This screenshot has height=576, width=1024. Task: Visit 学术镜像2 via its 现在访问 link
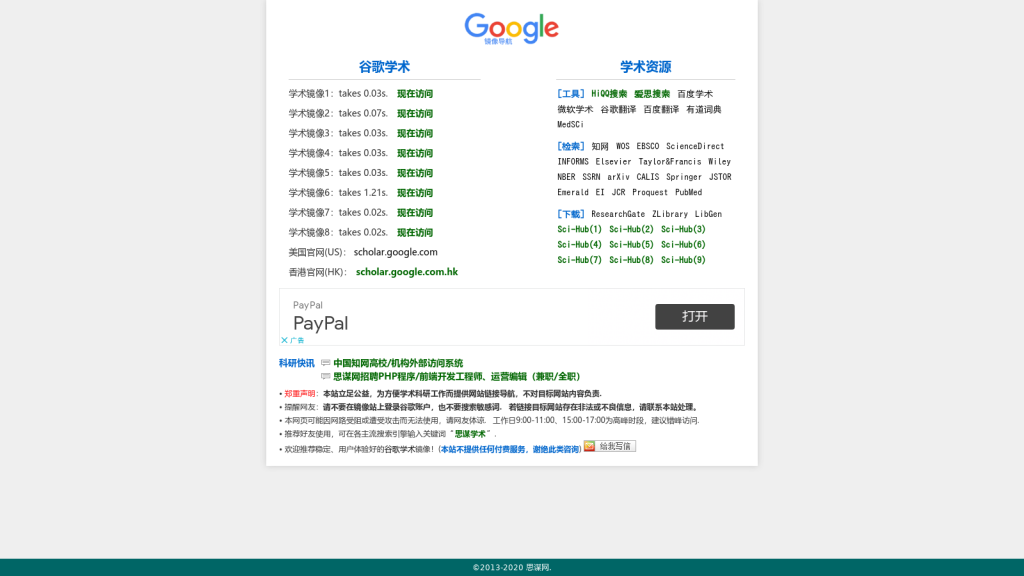click(415, 114)
